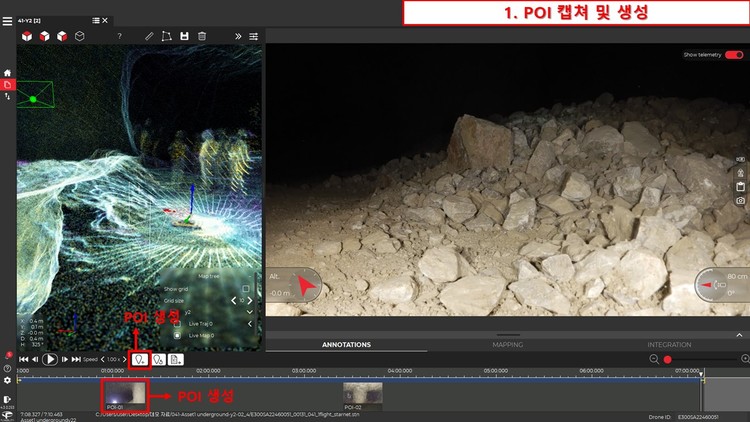Zoom out the timeline magnifier
The height and width of the screenshot is (422, 750).
click(x=654, y=359)
